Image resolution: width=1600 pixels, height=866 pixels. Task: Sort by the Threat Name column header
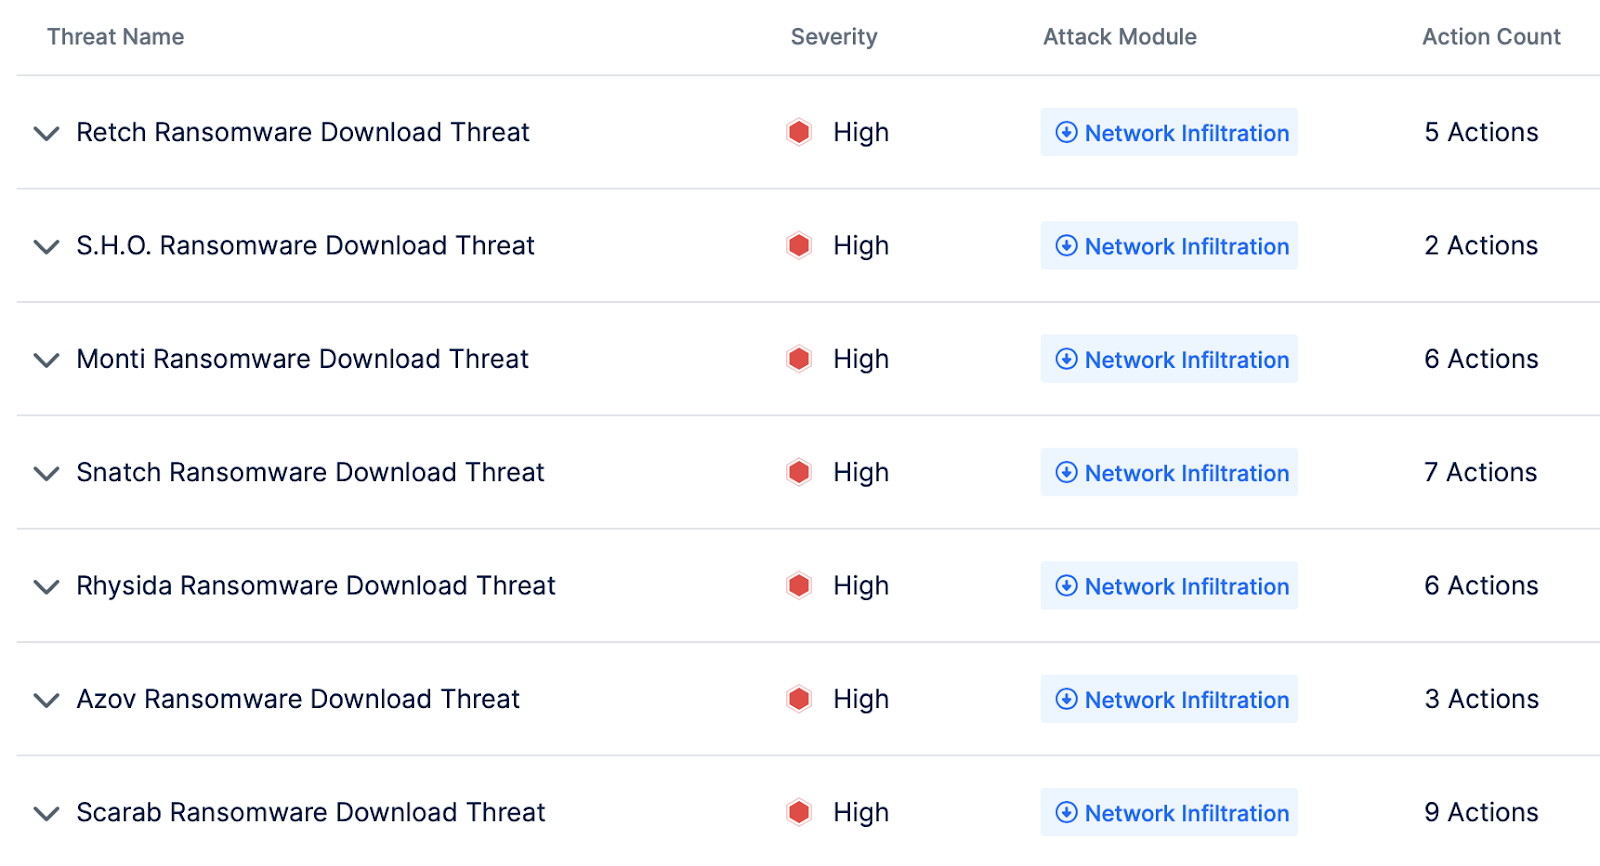115,37
